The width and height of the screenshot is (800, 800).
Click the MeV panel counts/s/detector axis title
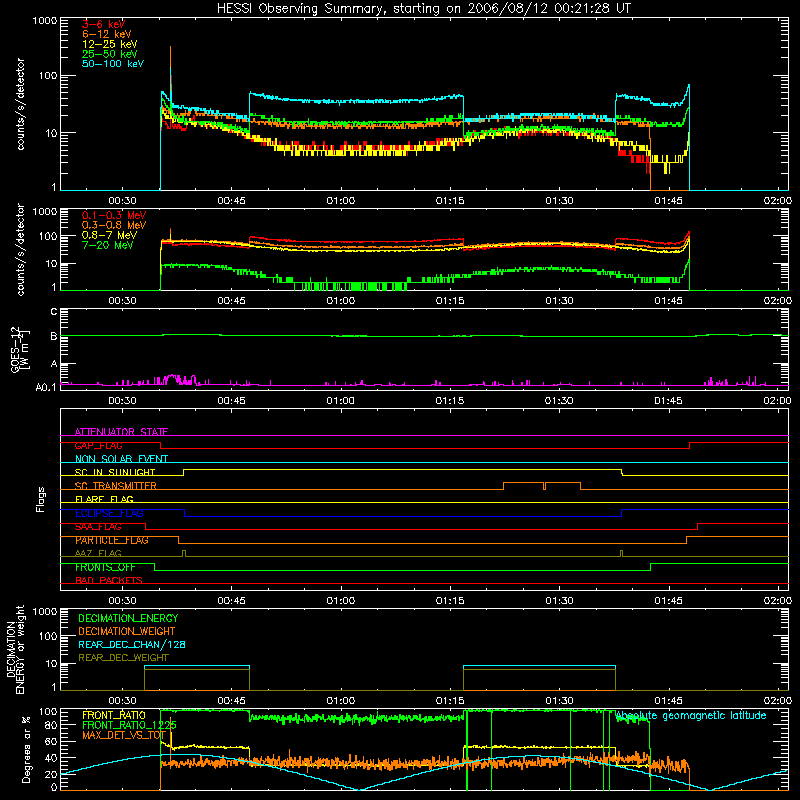[x=20, y=249]
